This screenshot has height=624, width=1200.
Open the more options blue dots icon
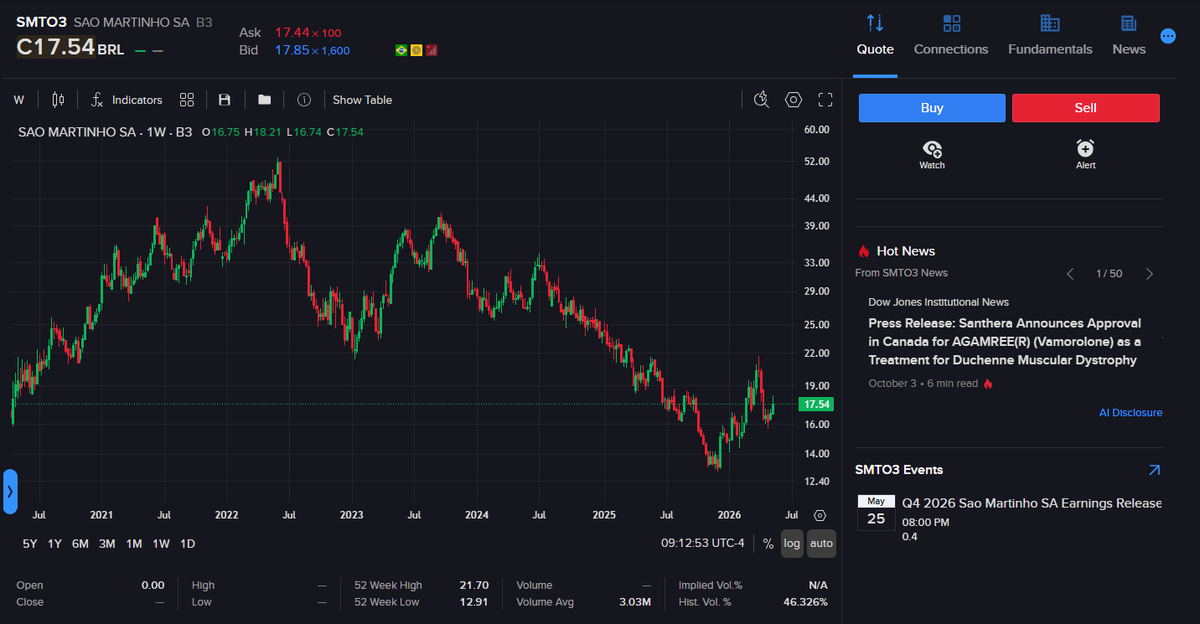tap(1167, 36)
